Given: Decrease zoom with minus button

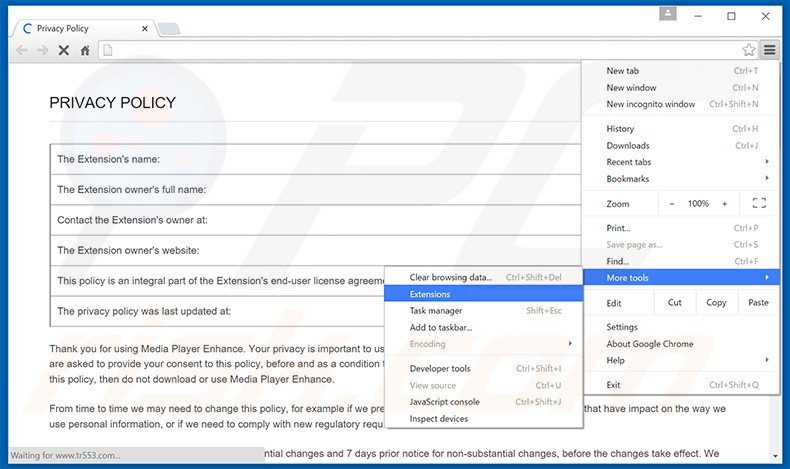Looking at the screenshot, I should click(672, 204).
